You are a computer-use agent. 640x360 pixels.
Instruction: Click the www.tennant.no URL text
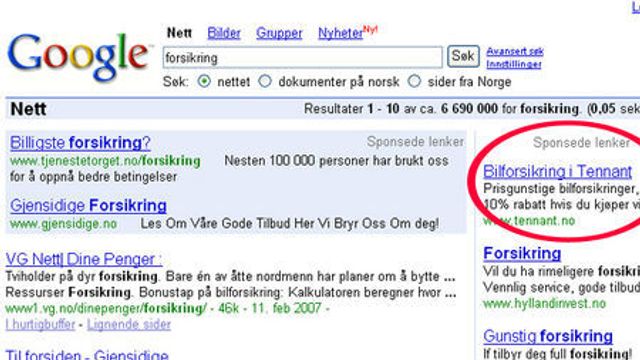(x=529, y=221)
